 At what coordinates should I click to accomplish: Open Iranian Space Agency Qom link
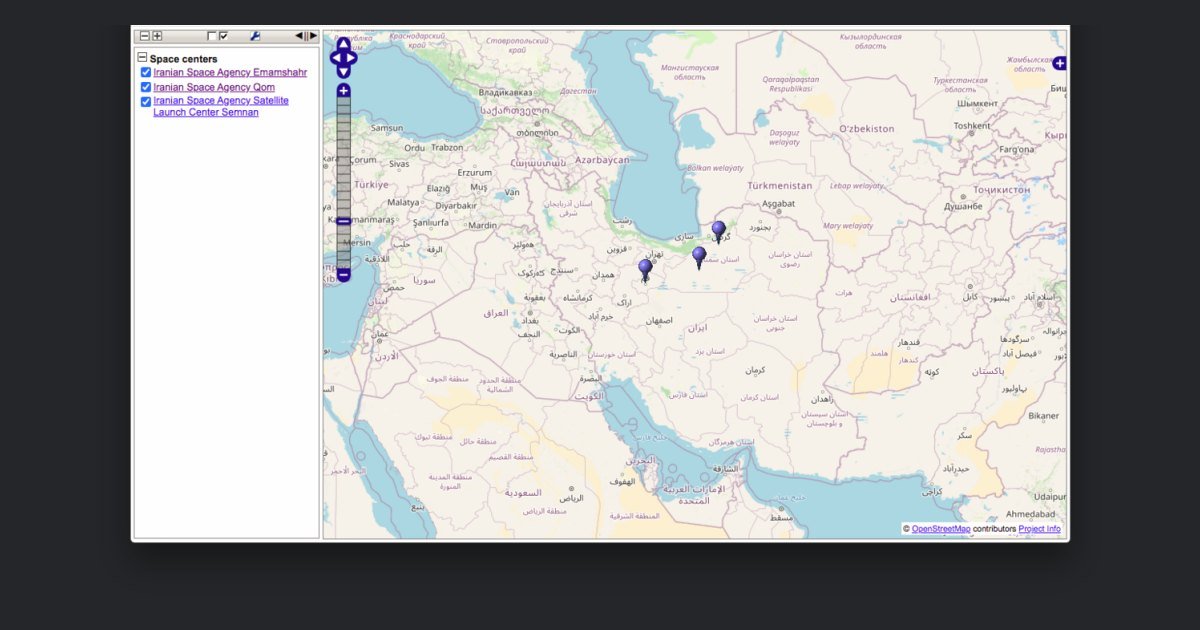click(214, 87)
